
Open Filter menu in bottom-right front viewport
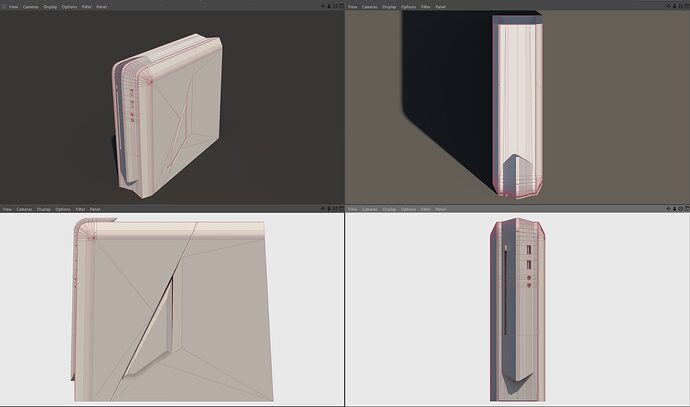click(426, 209)
